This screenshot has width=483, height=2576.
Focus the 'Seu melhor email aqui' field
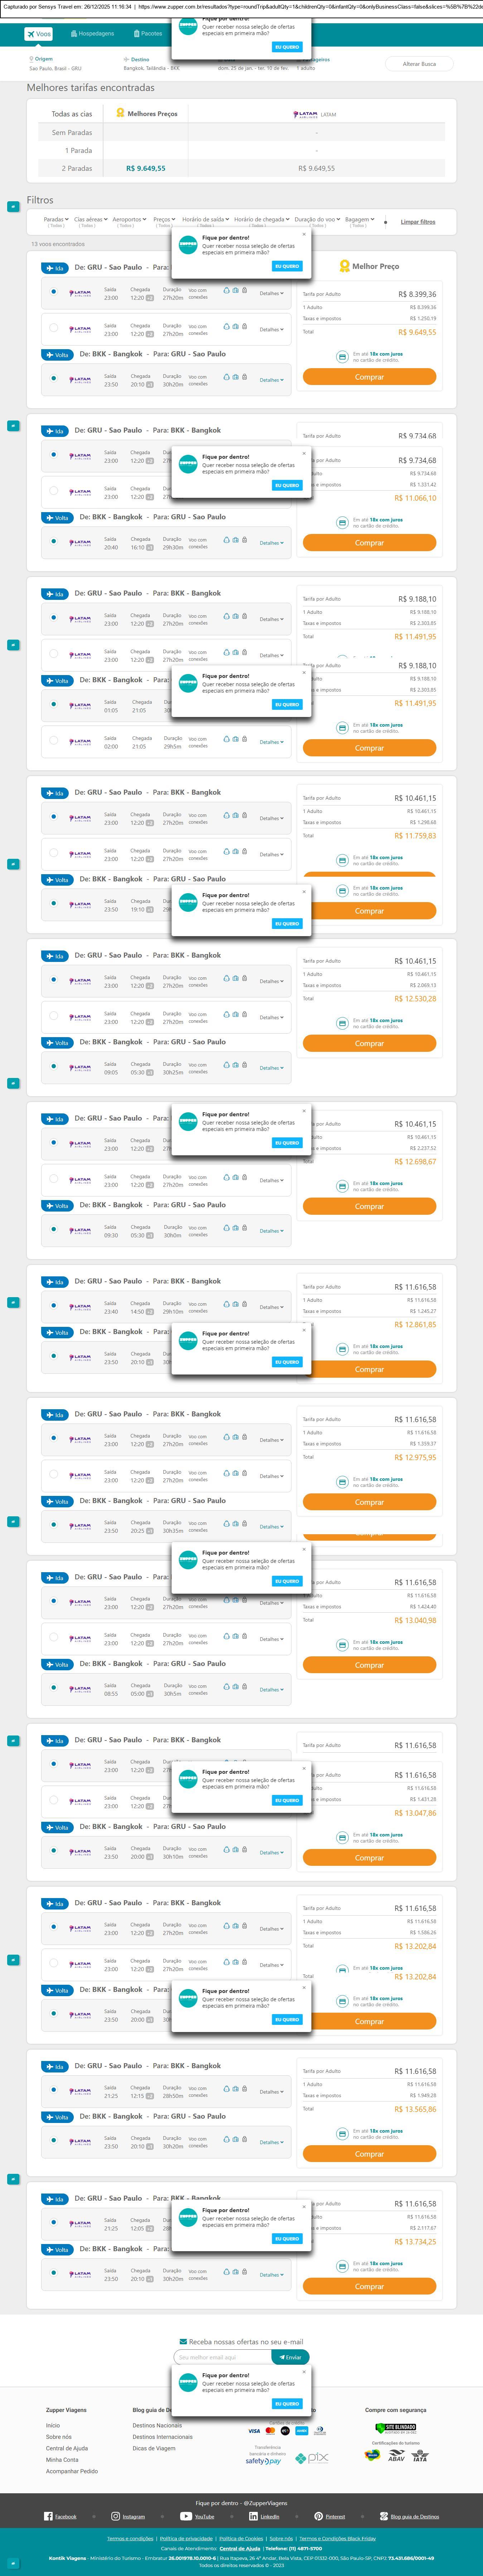click(222, 2357)
